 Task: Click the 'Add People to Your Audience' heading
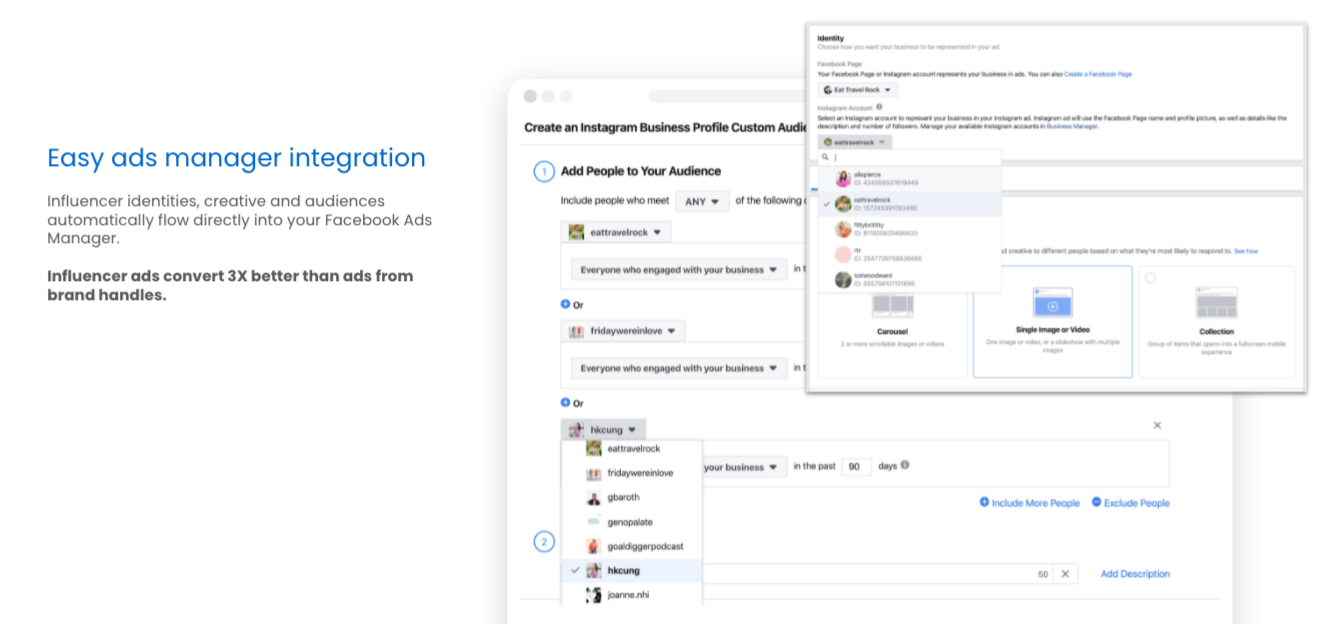pos(641,171)
